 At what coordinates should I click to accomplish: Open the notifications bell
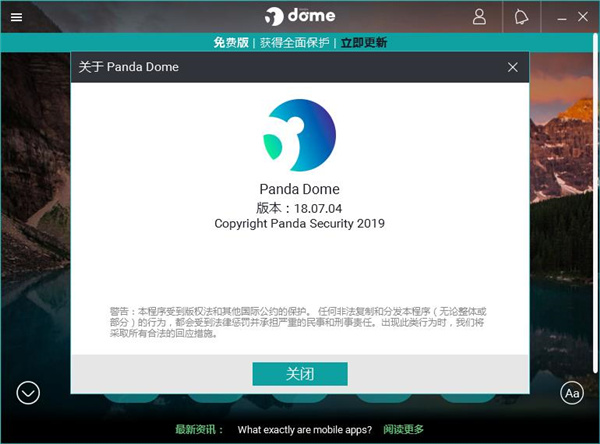pos(521,17)
